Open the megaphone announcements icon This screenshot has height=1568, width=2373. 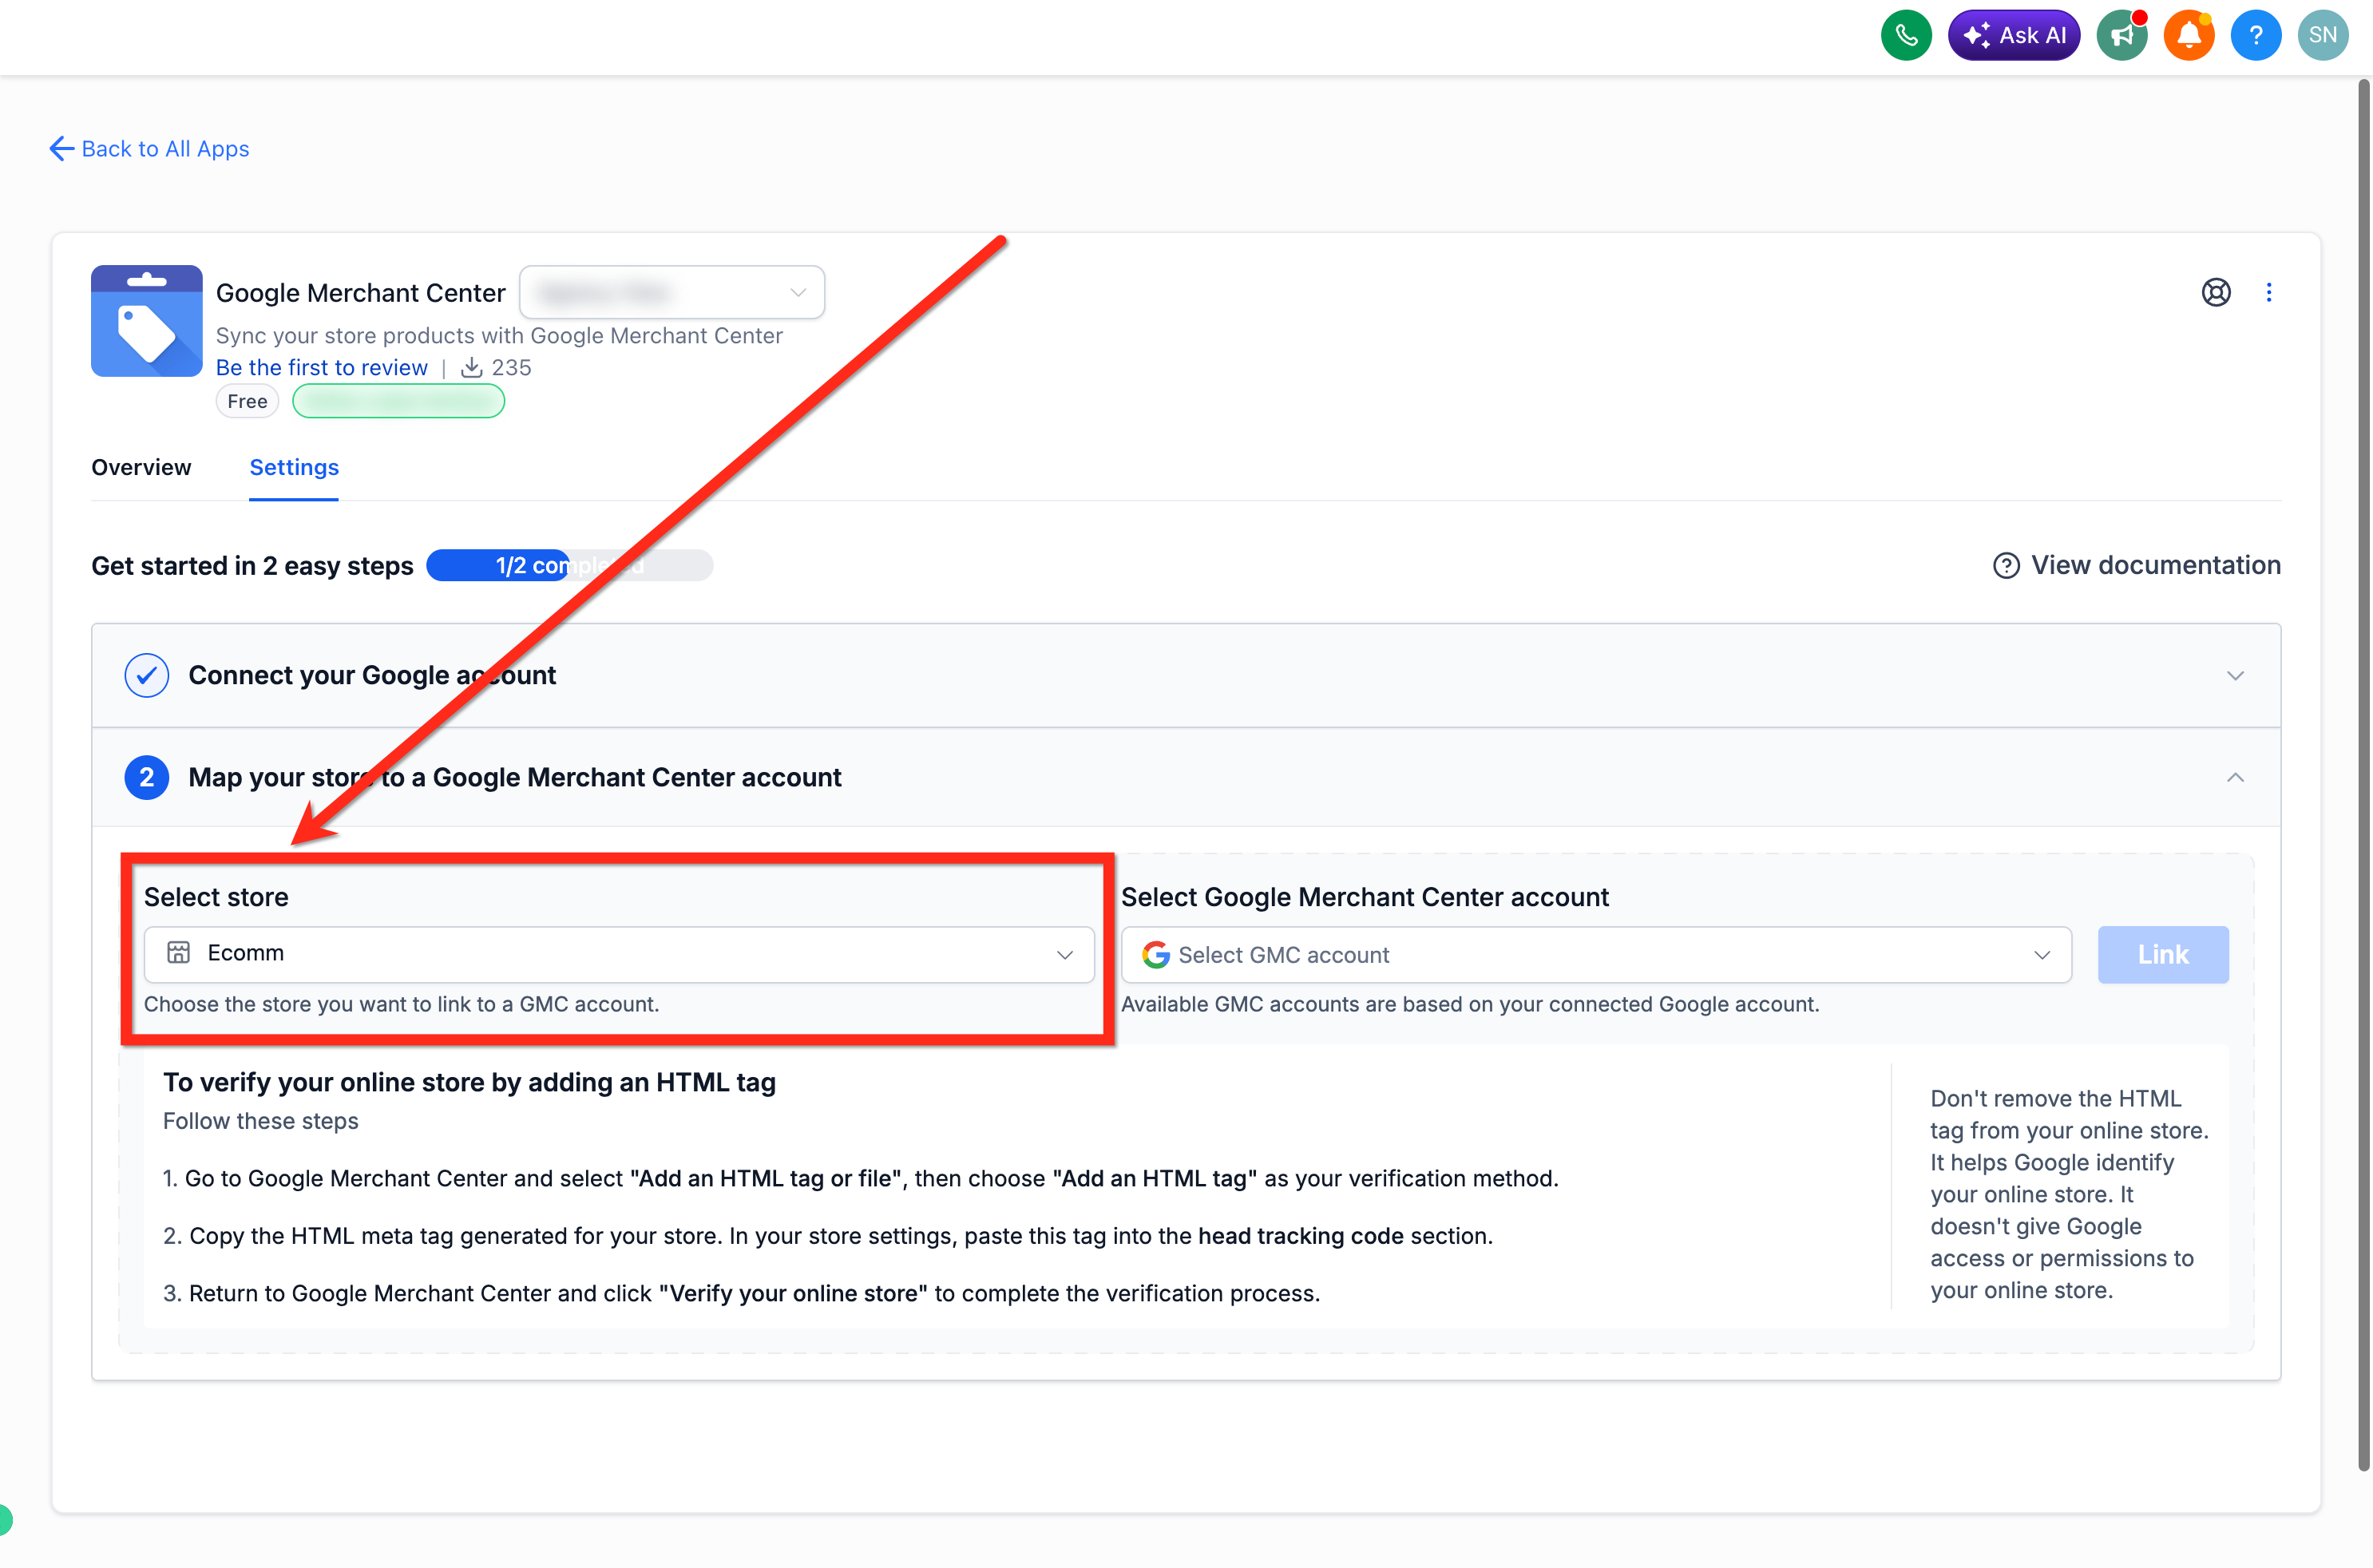pos(2122,35)
